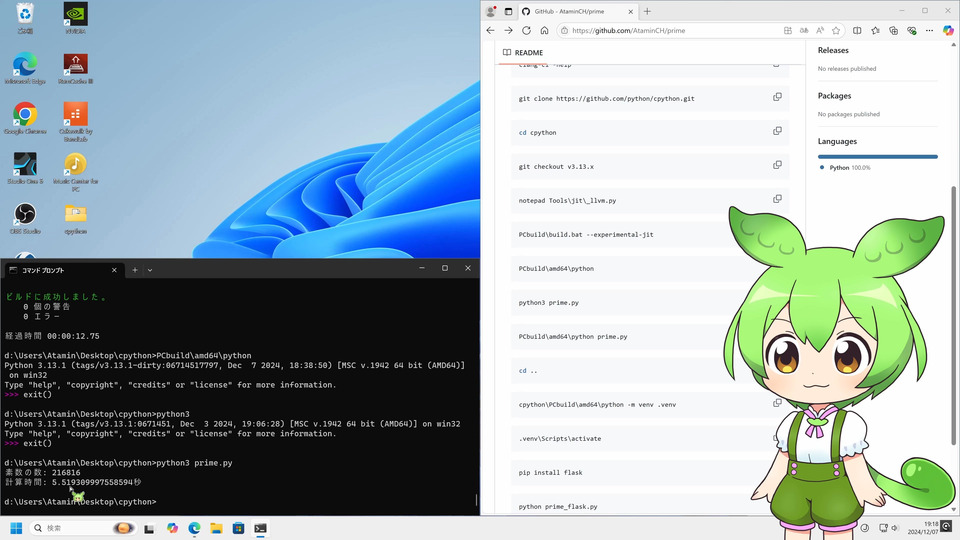This screenshot has height=540, width=960.
Task: Copy the notepad Tools\jit command
Action: (777, 199)
